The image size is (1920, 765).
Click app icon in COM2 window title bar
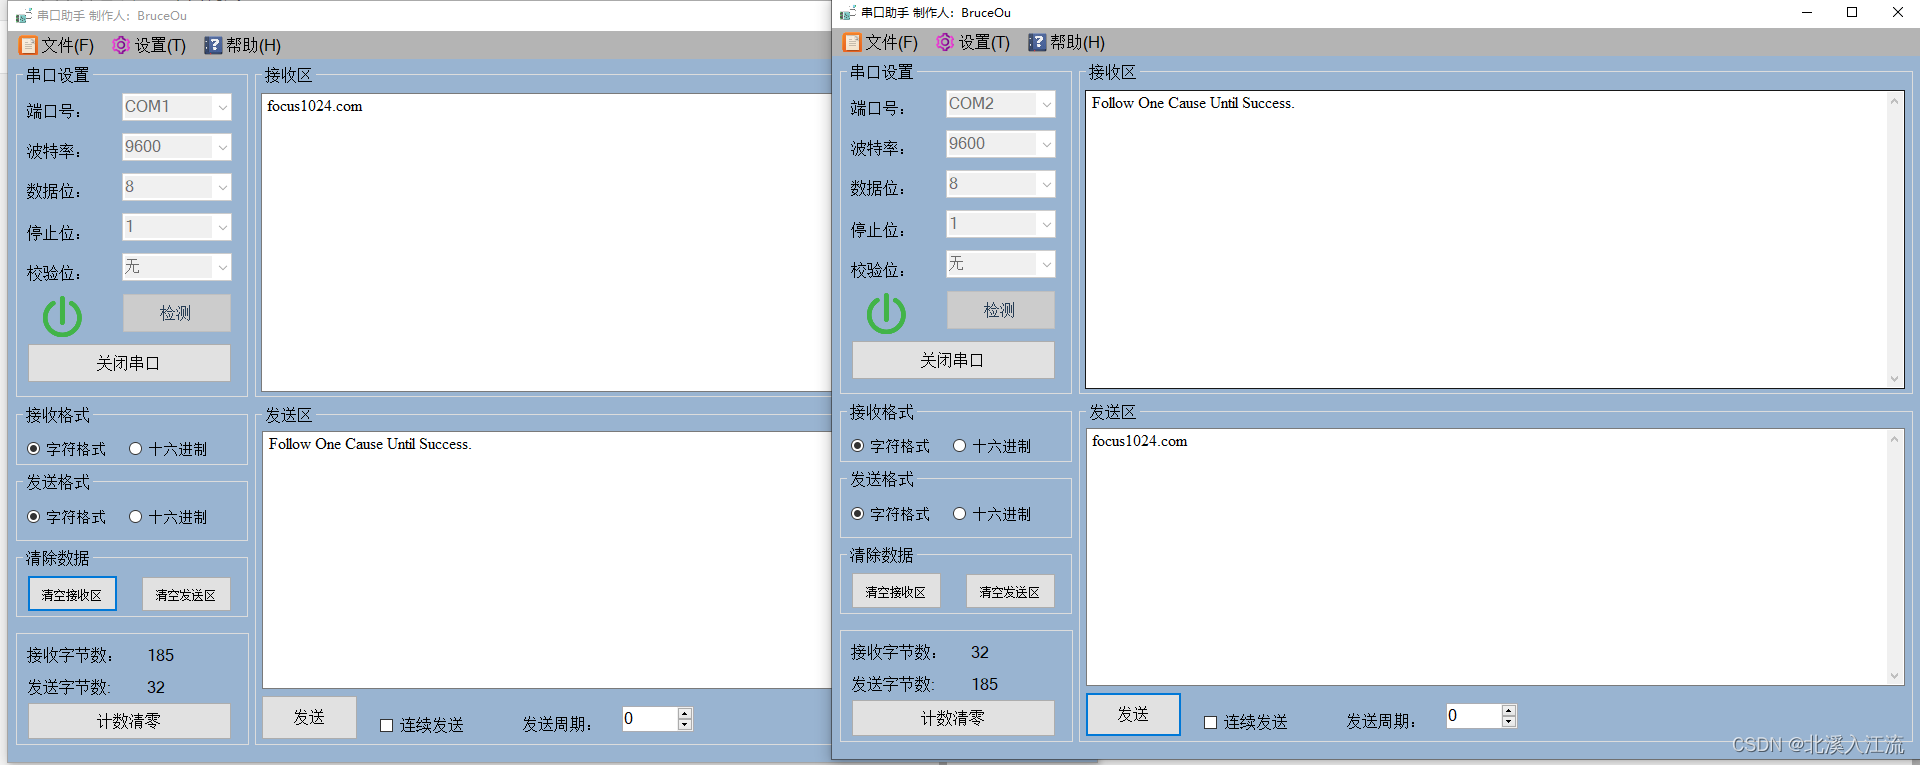click(848, 13)
